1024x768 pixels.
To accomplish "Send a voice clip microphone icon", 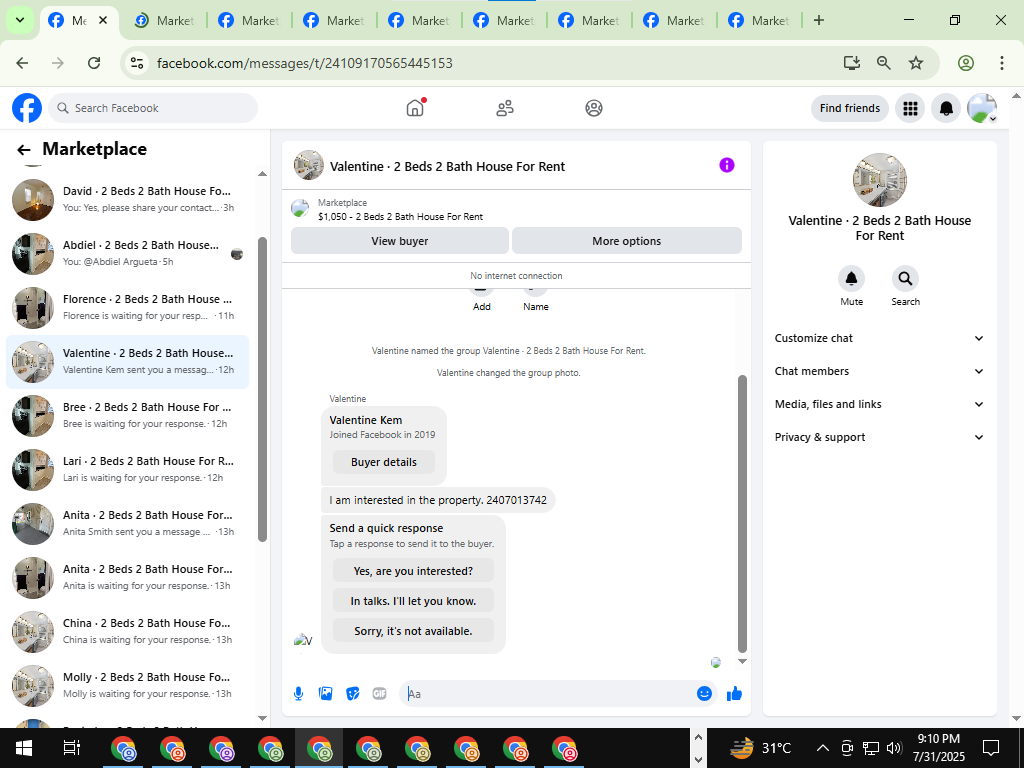I will (298, 694).
